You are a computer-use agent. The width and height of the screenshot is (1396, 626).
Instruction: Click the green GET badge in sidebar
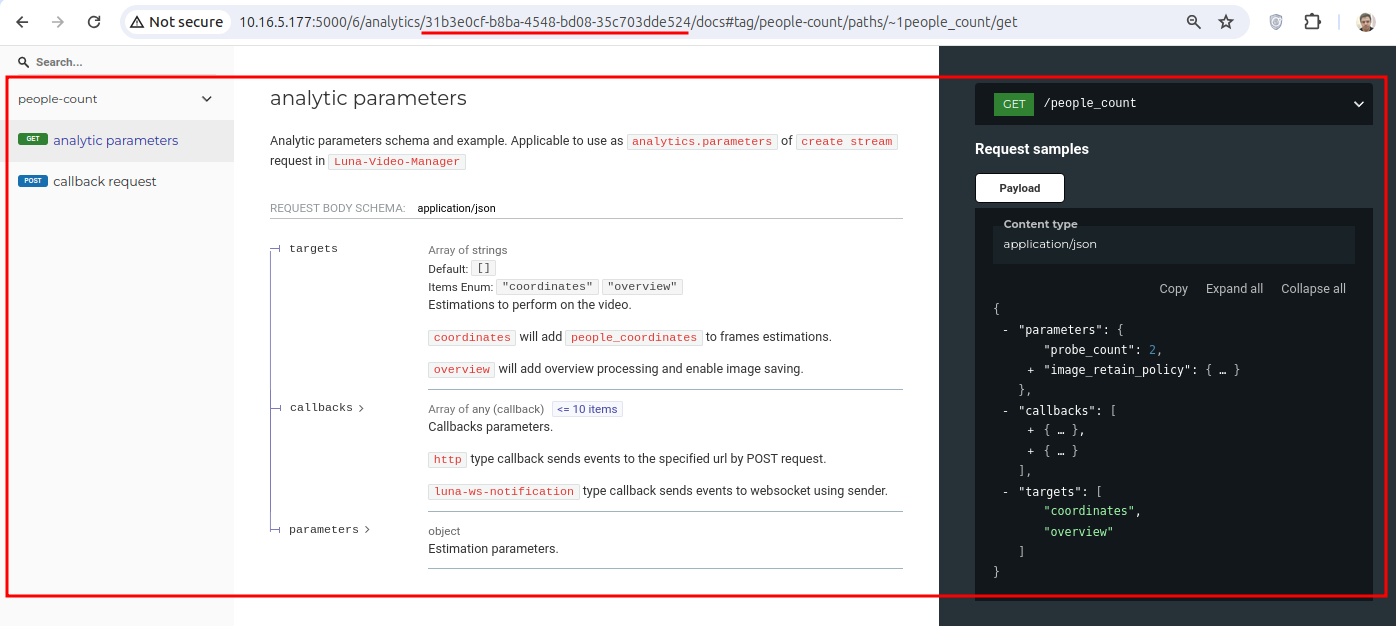33,140
